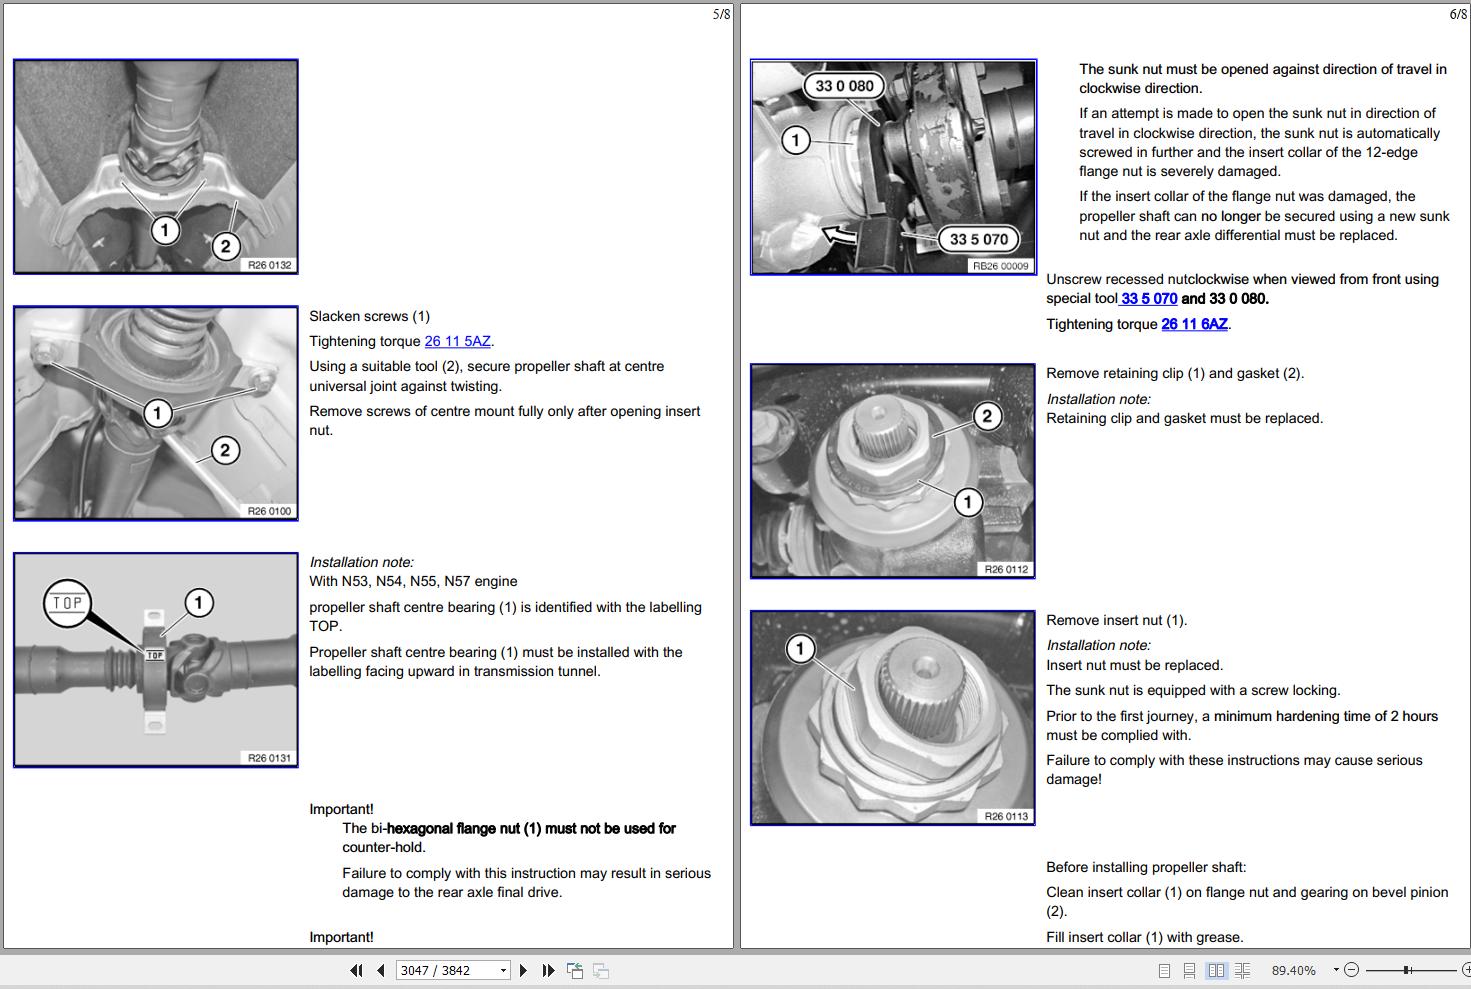Go to next page
1471x989 pixels.
(x=523, y=970)
